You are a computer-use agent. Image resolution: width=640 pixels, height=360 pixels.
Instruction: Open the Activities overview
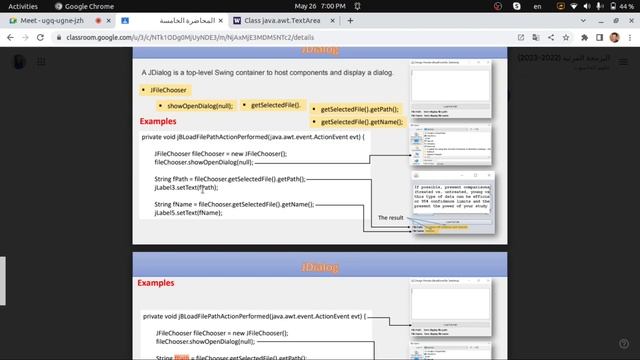coord(23,6)
